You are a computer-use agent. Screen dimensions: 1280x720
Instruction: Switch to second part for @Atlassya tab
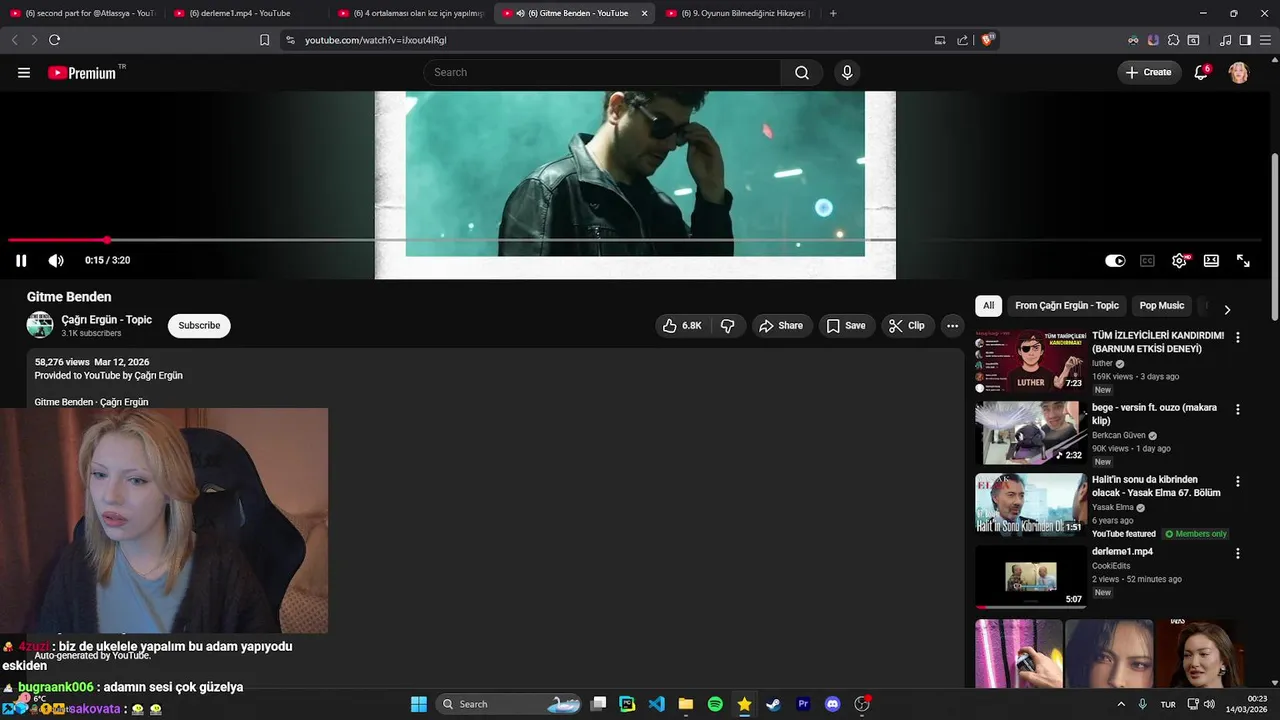(x=82, y=13)
